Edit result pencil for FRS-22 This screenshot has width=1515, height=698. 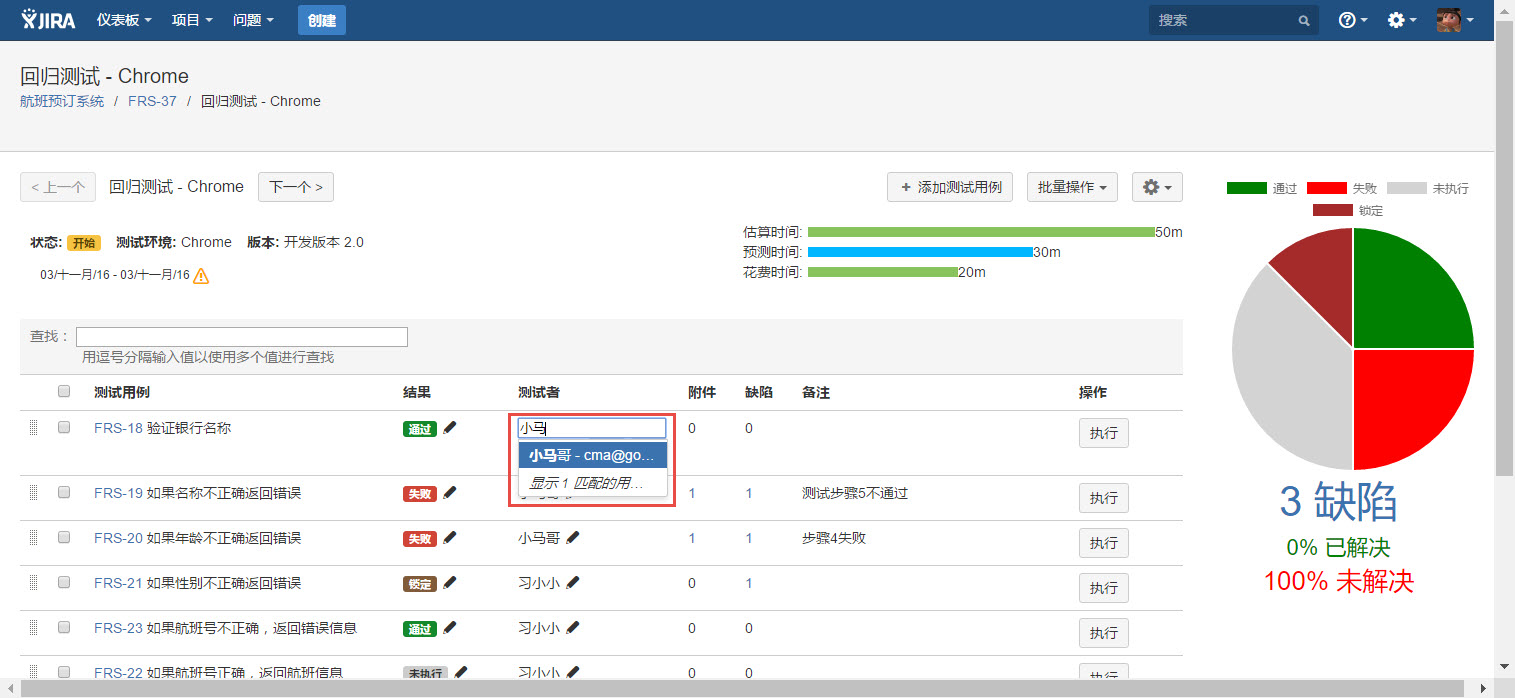click(x=461, y=673)
